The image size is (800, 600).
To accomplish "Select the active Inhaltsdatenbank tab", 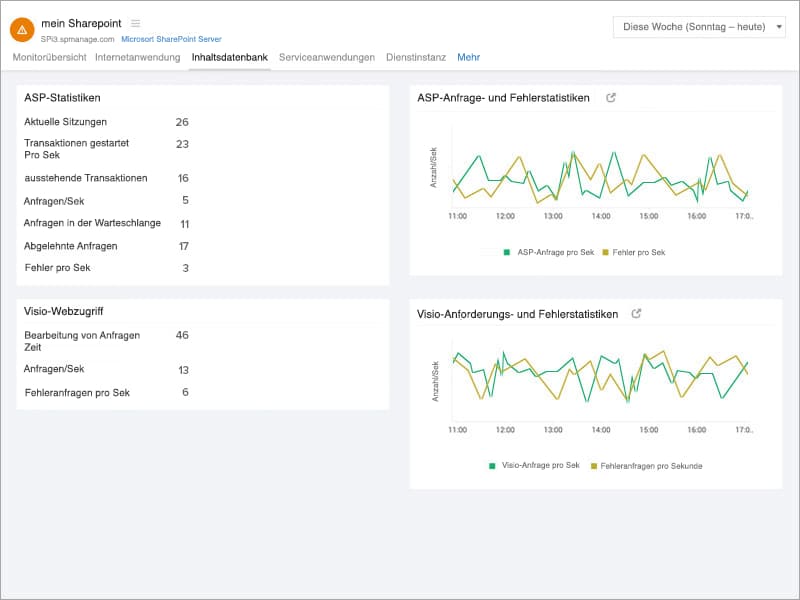I will 231,58.
